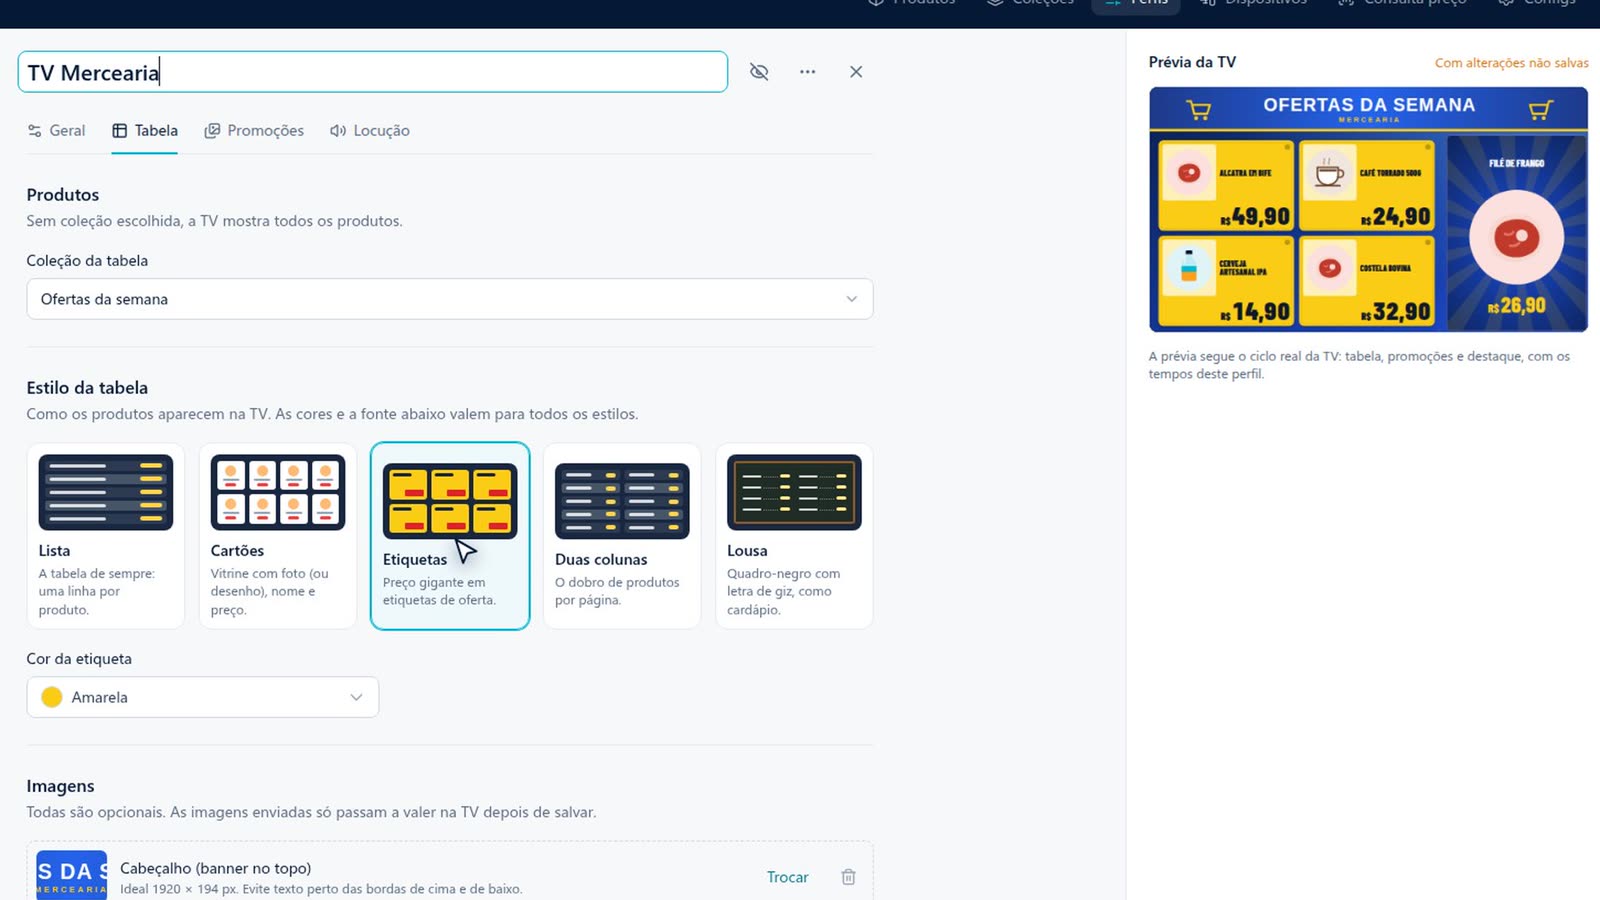Viewport: 1600px width, 900px height.
Task: Close the TV Mercearia editor
Action: pyautogui.click(x=856, y=72)
